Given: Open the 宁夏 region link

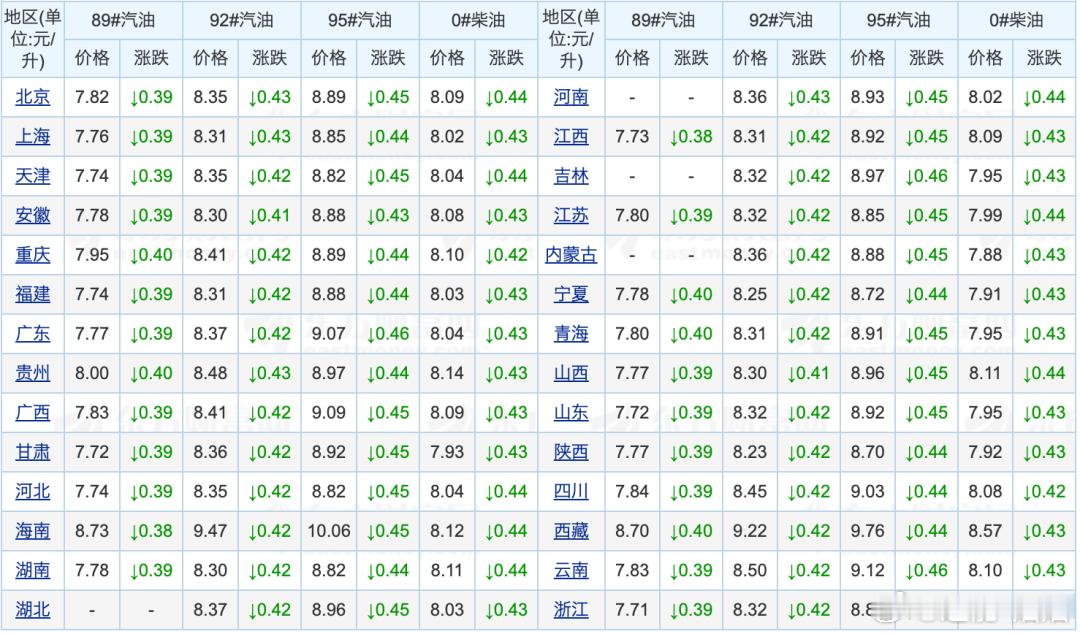Looking at the screenshot, I should click(571, 294).
